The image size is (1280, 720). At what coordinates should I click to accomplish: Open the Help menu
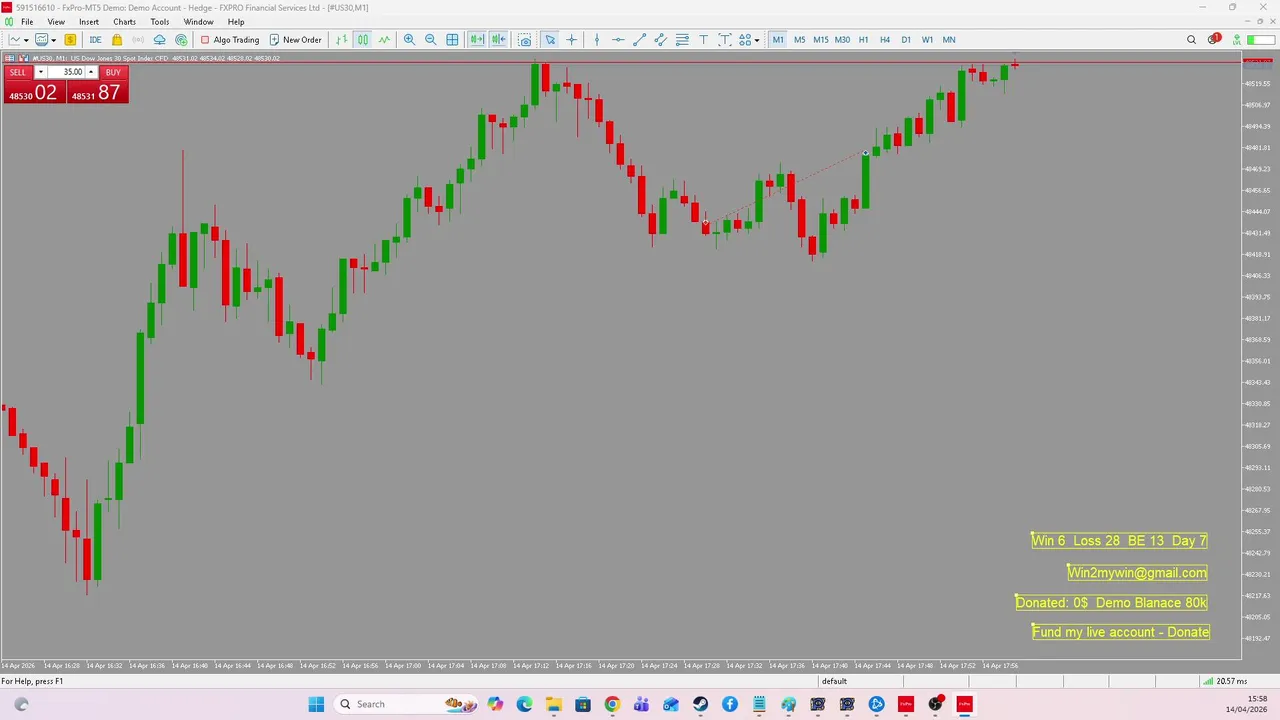(x=236, y=22)
